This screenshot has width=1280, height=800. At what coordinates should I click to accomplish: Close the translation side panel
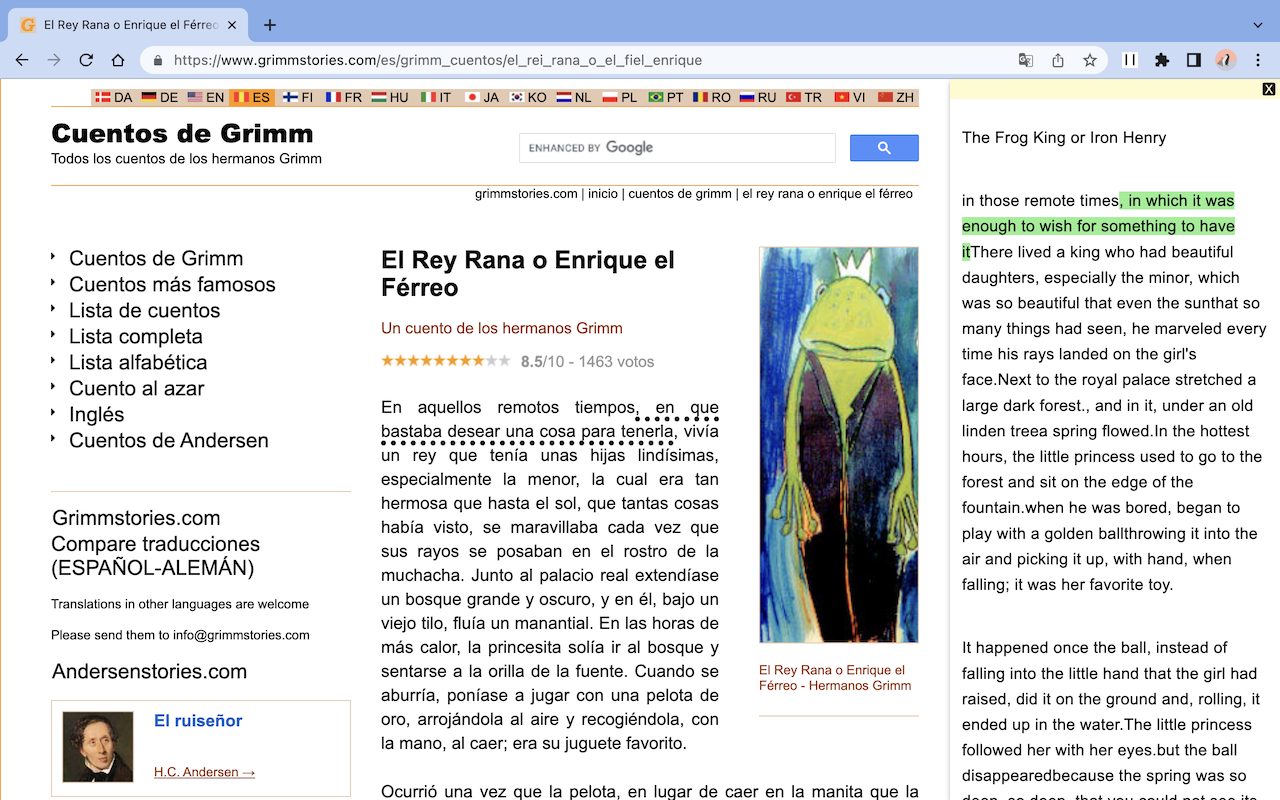pos(1269,89)
